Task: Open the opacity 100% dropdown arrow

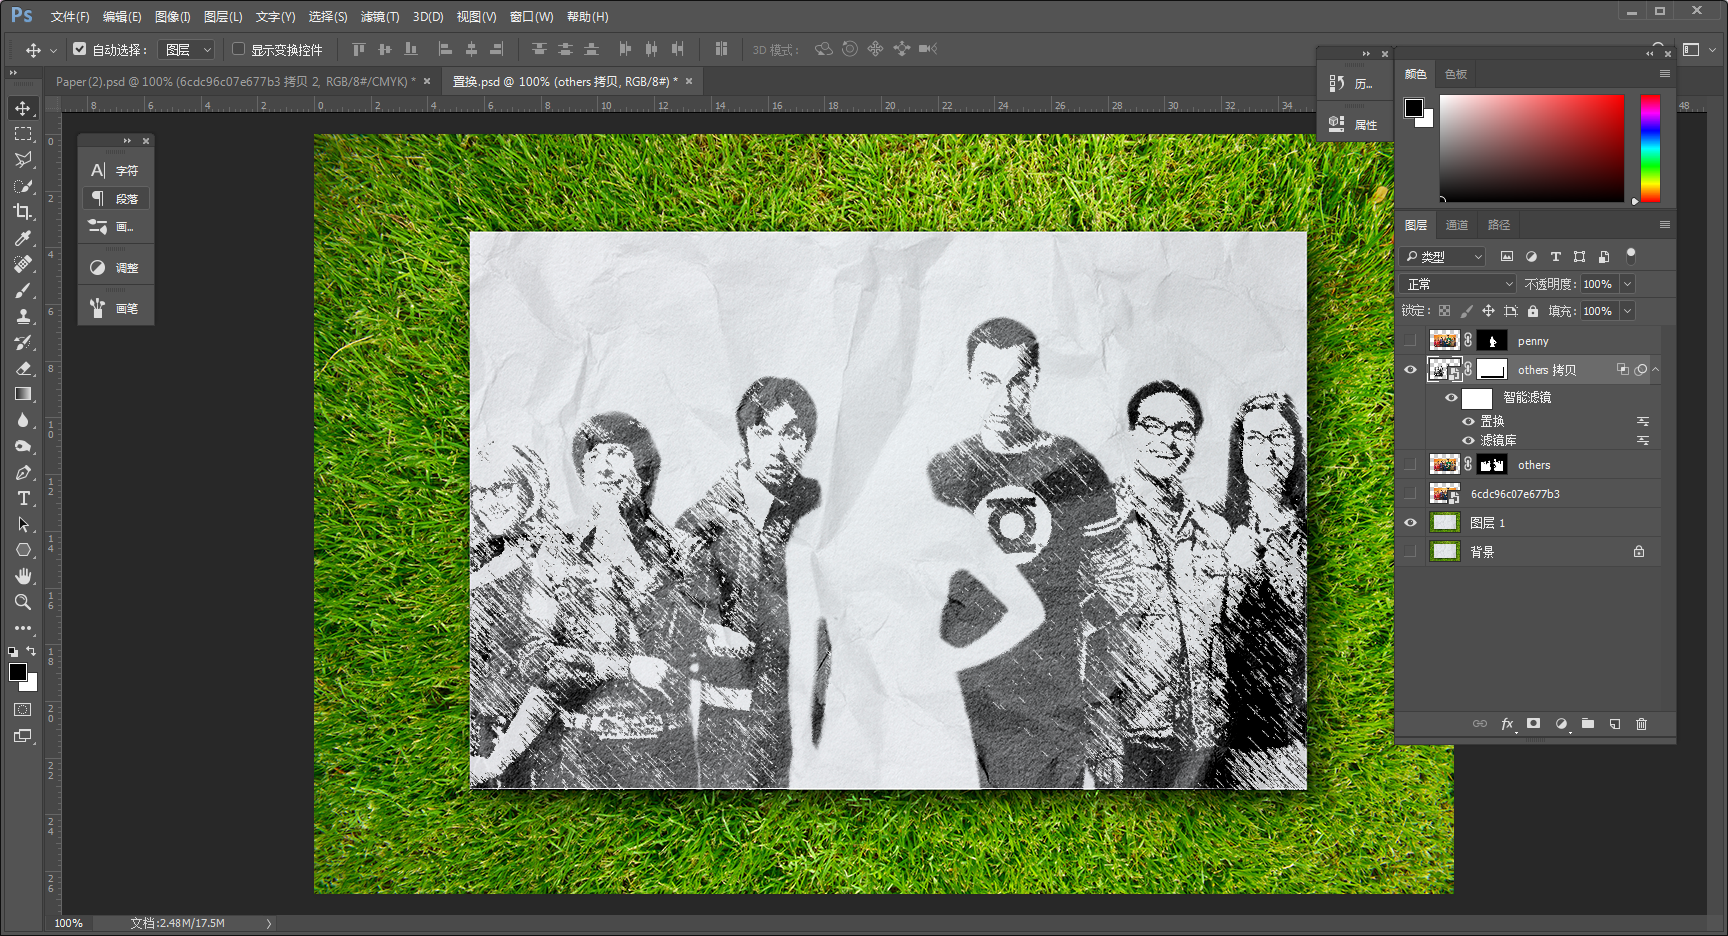Action: pyautogui.click(x=1627, y=284)
